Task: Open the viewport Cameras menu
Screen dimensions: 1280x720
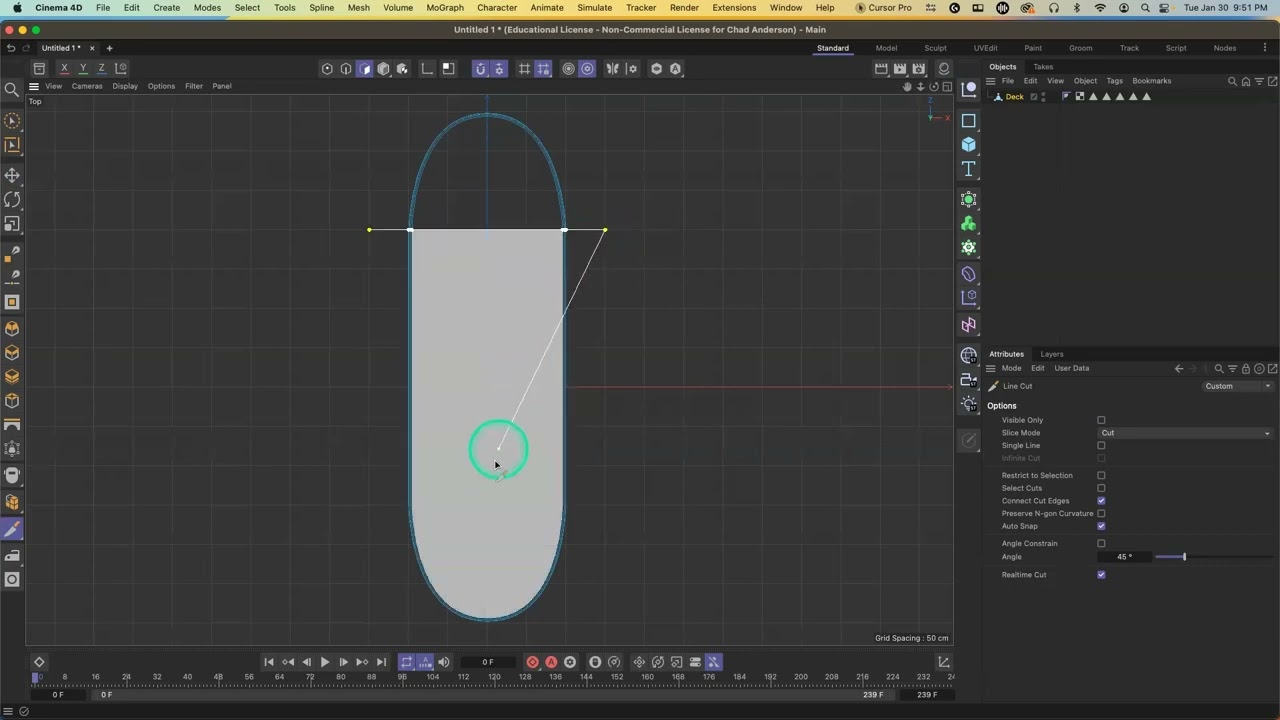Action: [x=87, y=86]
